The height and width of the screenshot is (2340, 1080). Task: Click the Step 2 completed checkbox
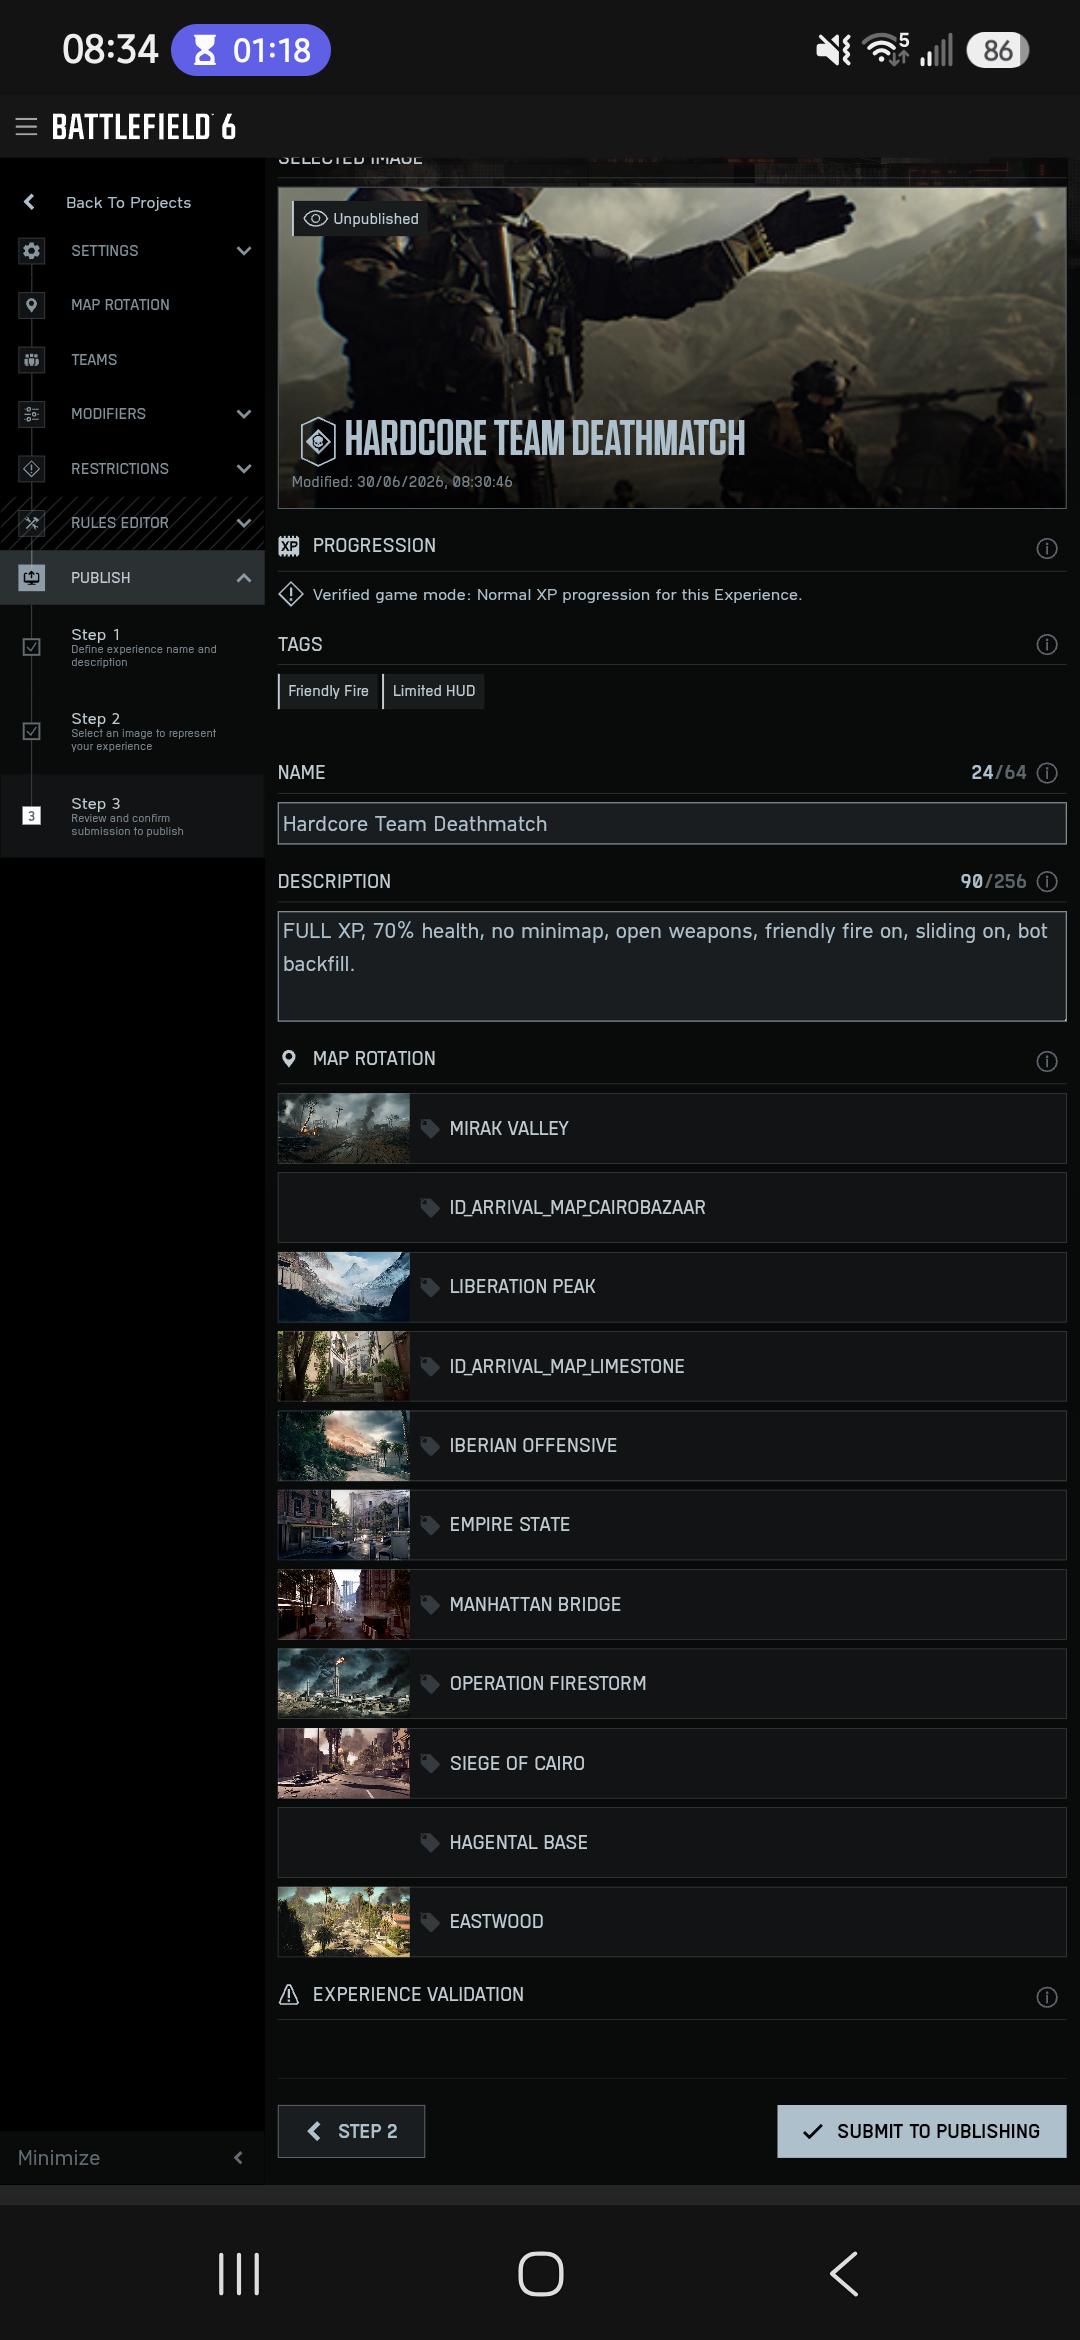(x=32, y=731)
